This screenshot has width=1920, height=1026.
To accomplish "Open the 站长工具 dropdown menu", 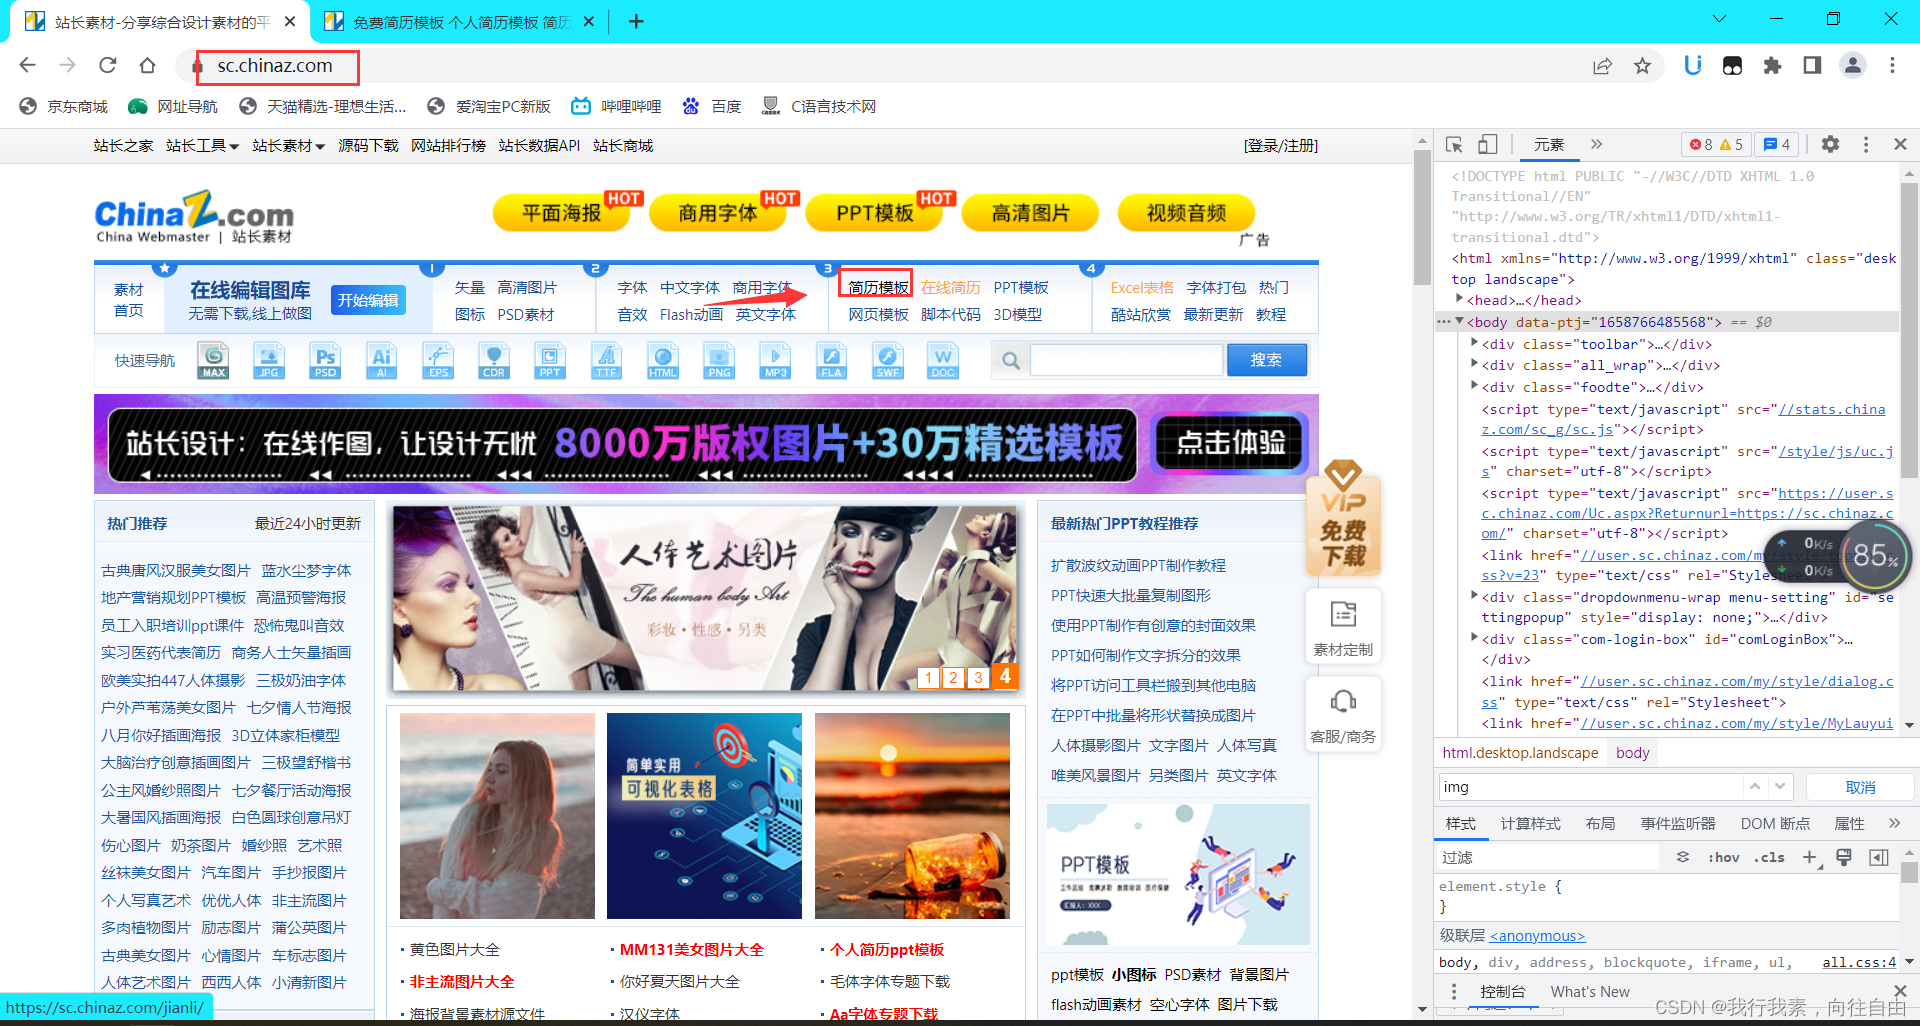I will 202,146.
